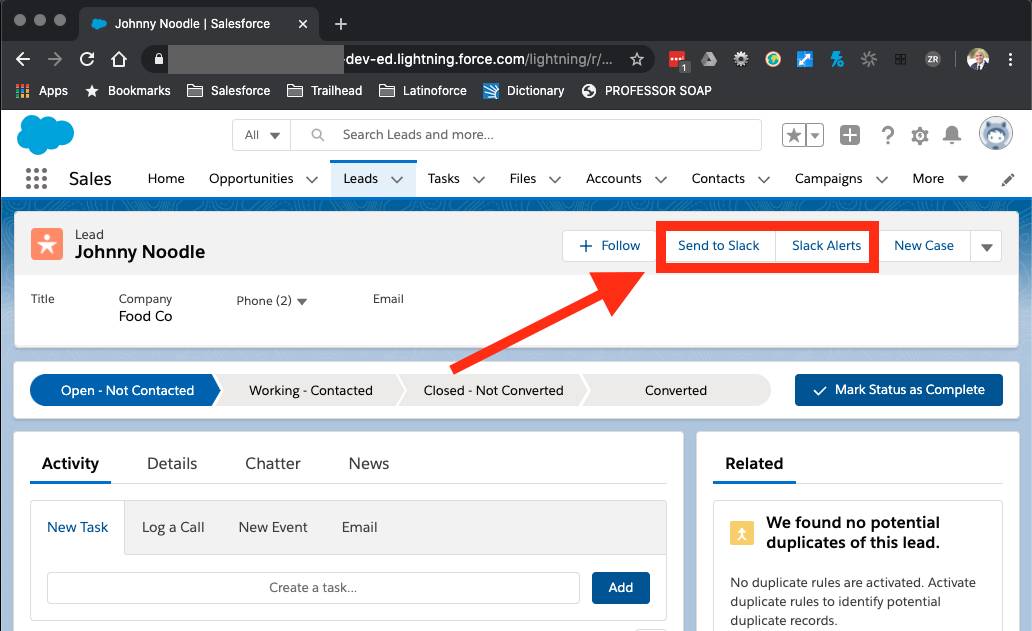Image resolution: width=1032 pixels, height=631 pixels.
Task: Open the More navigation dropdown
Action: tap(940, 178)
